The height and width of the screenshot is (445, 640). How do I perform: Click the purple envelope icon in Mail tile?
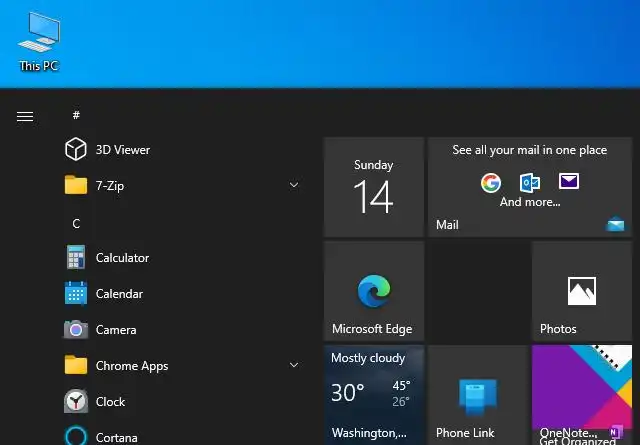pyautogui.click(x=569, y=181)
